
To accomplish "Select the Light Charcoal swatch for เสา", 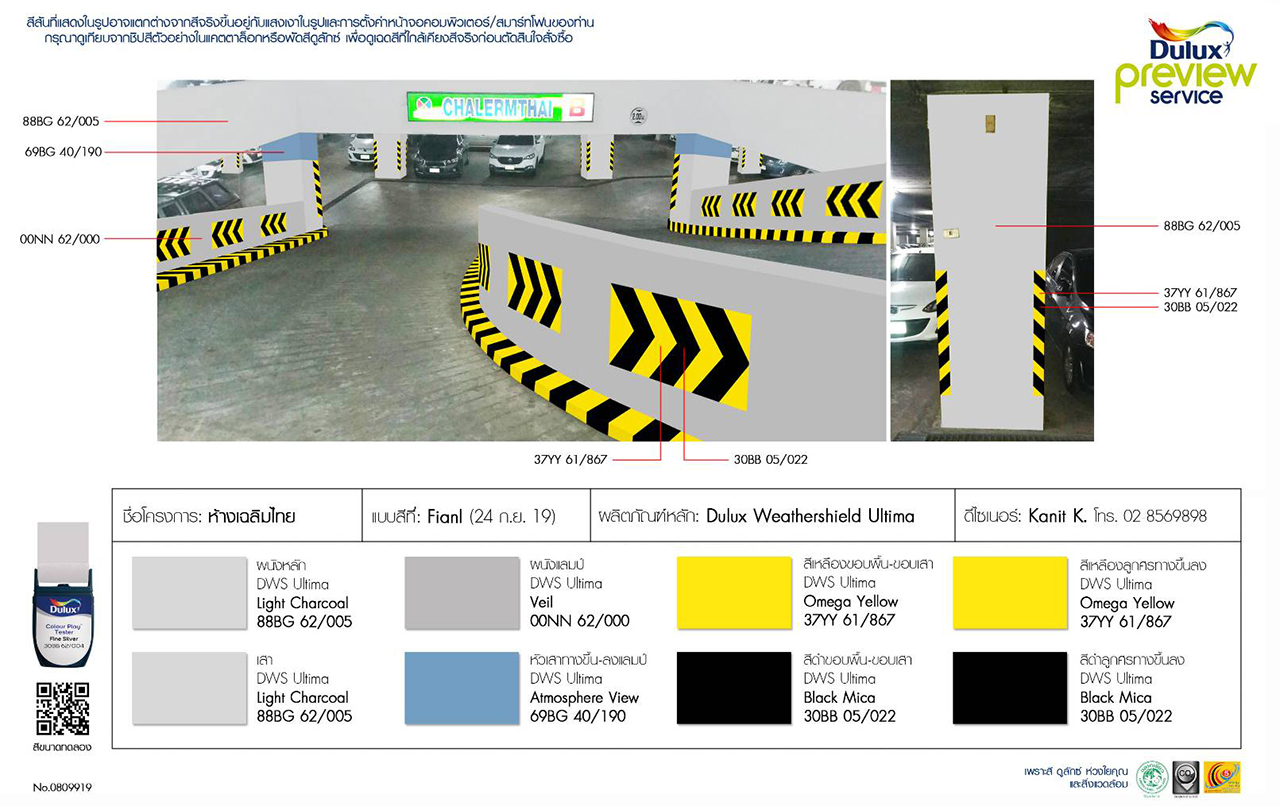I will (x=189, y=688).
